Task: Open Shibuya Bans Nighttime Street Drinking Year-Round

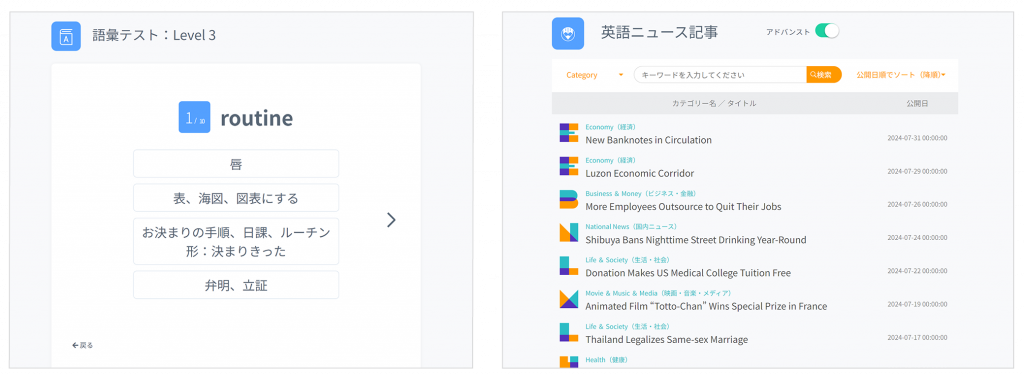Action: tap(696, 240)
